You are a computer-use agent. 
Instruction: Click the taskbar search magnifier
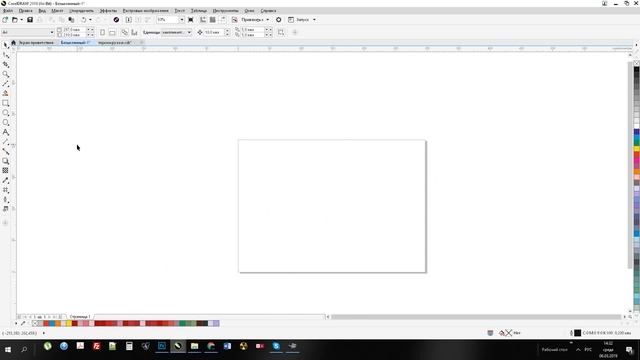tap(24, 349)
